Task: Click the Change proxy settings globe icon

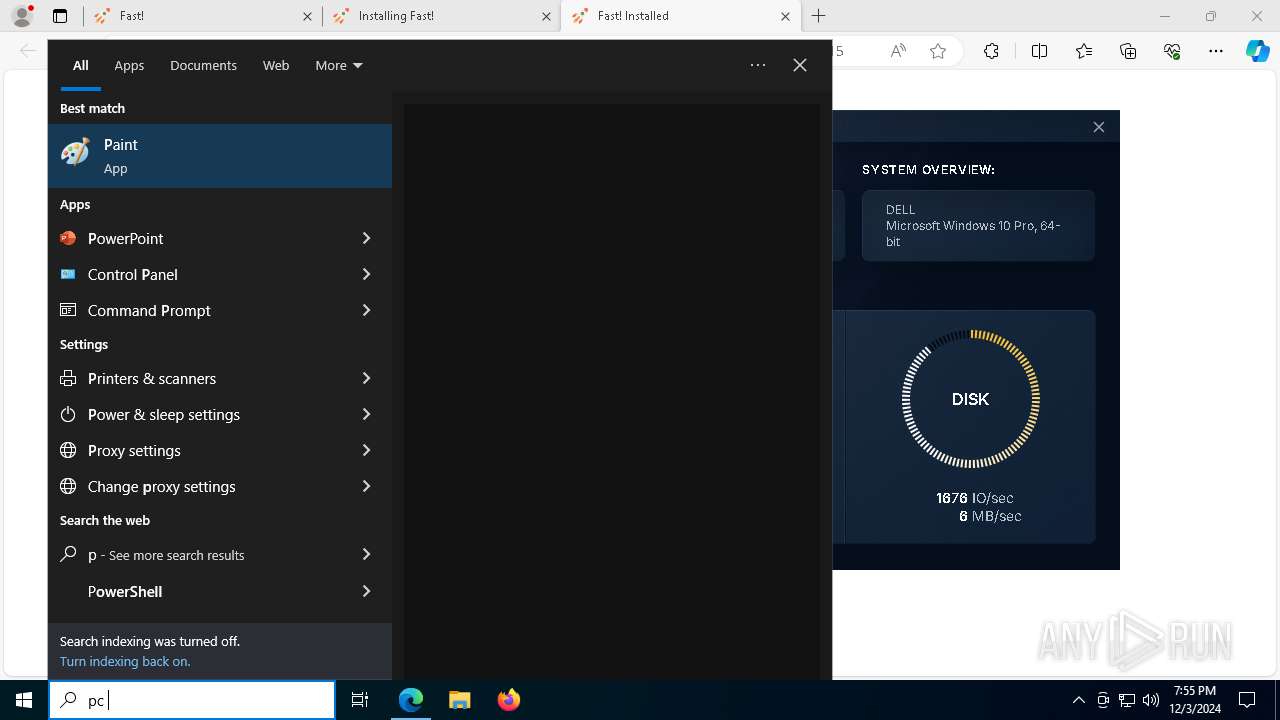Action: 68,486
